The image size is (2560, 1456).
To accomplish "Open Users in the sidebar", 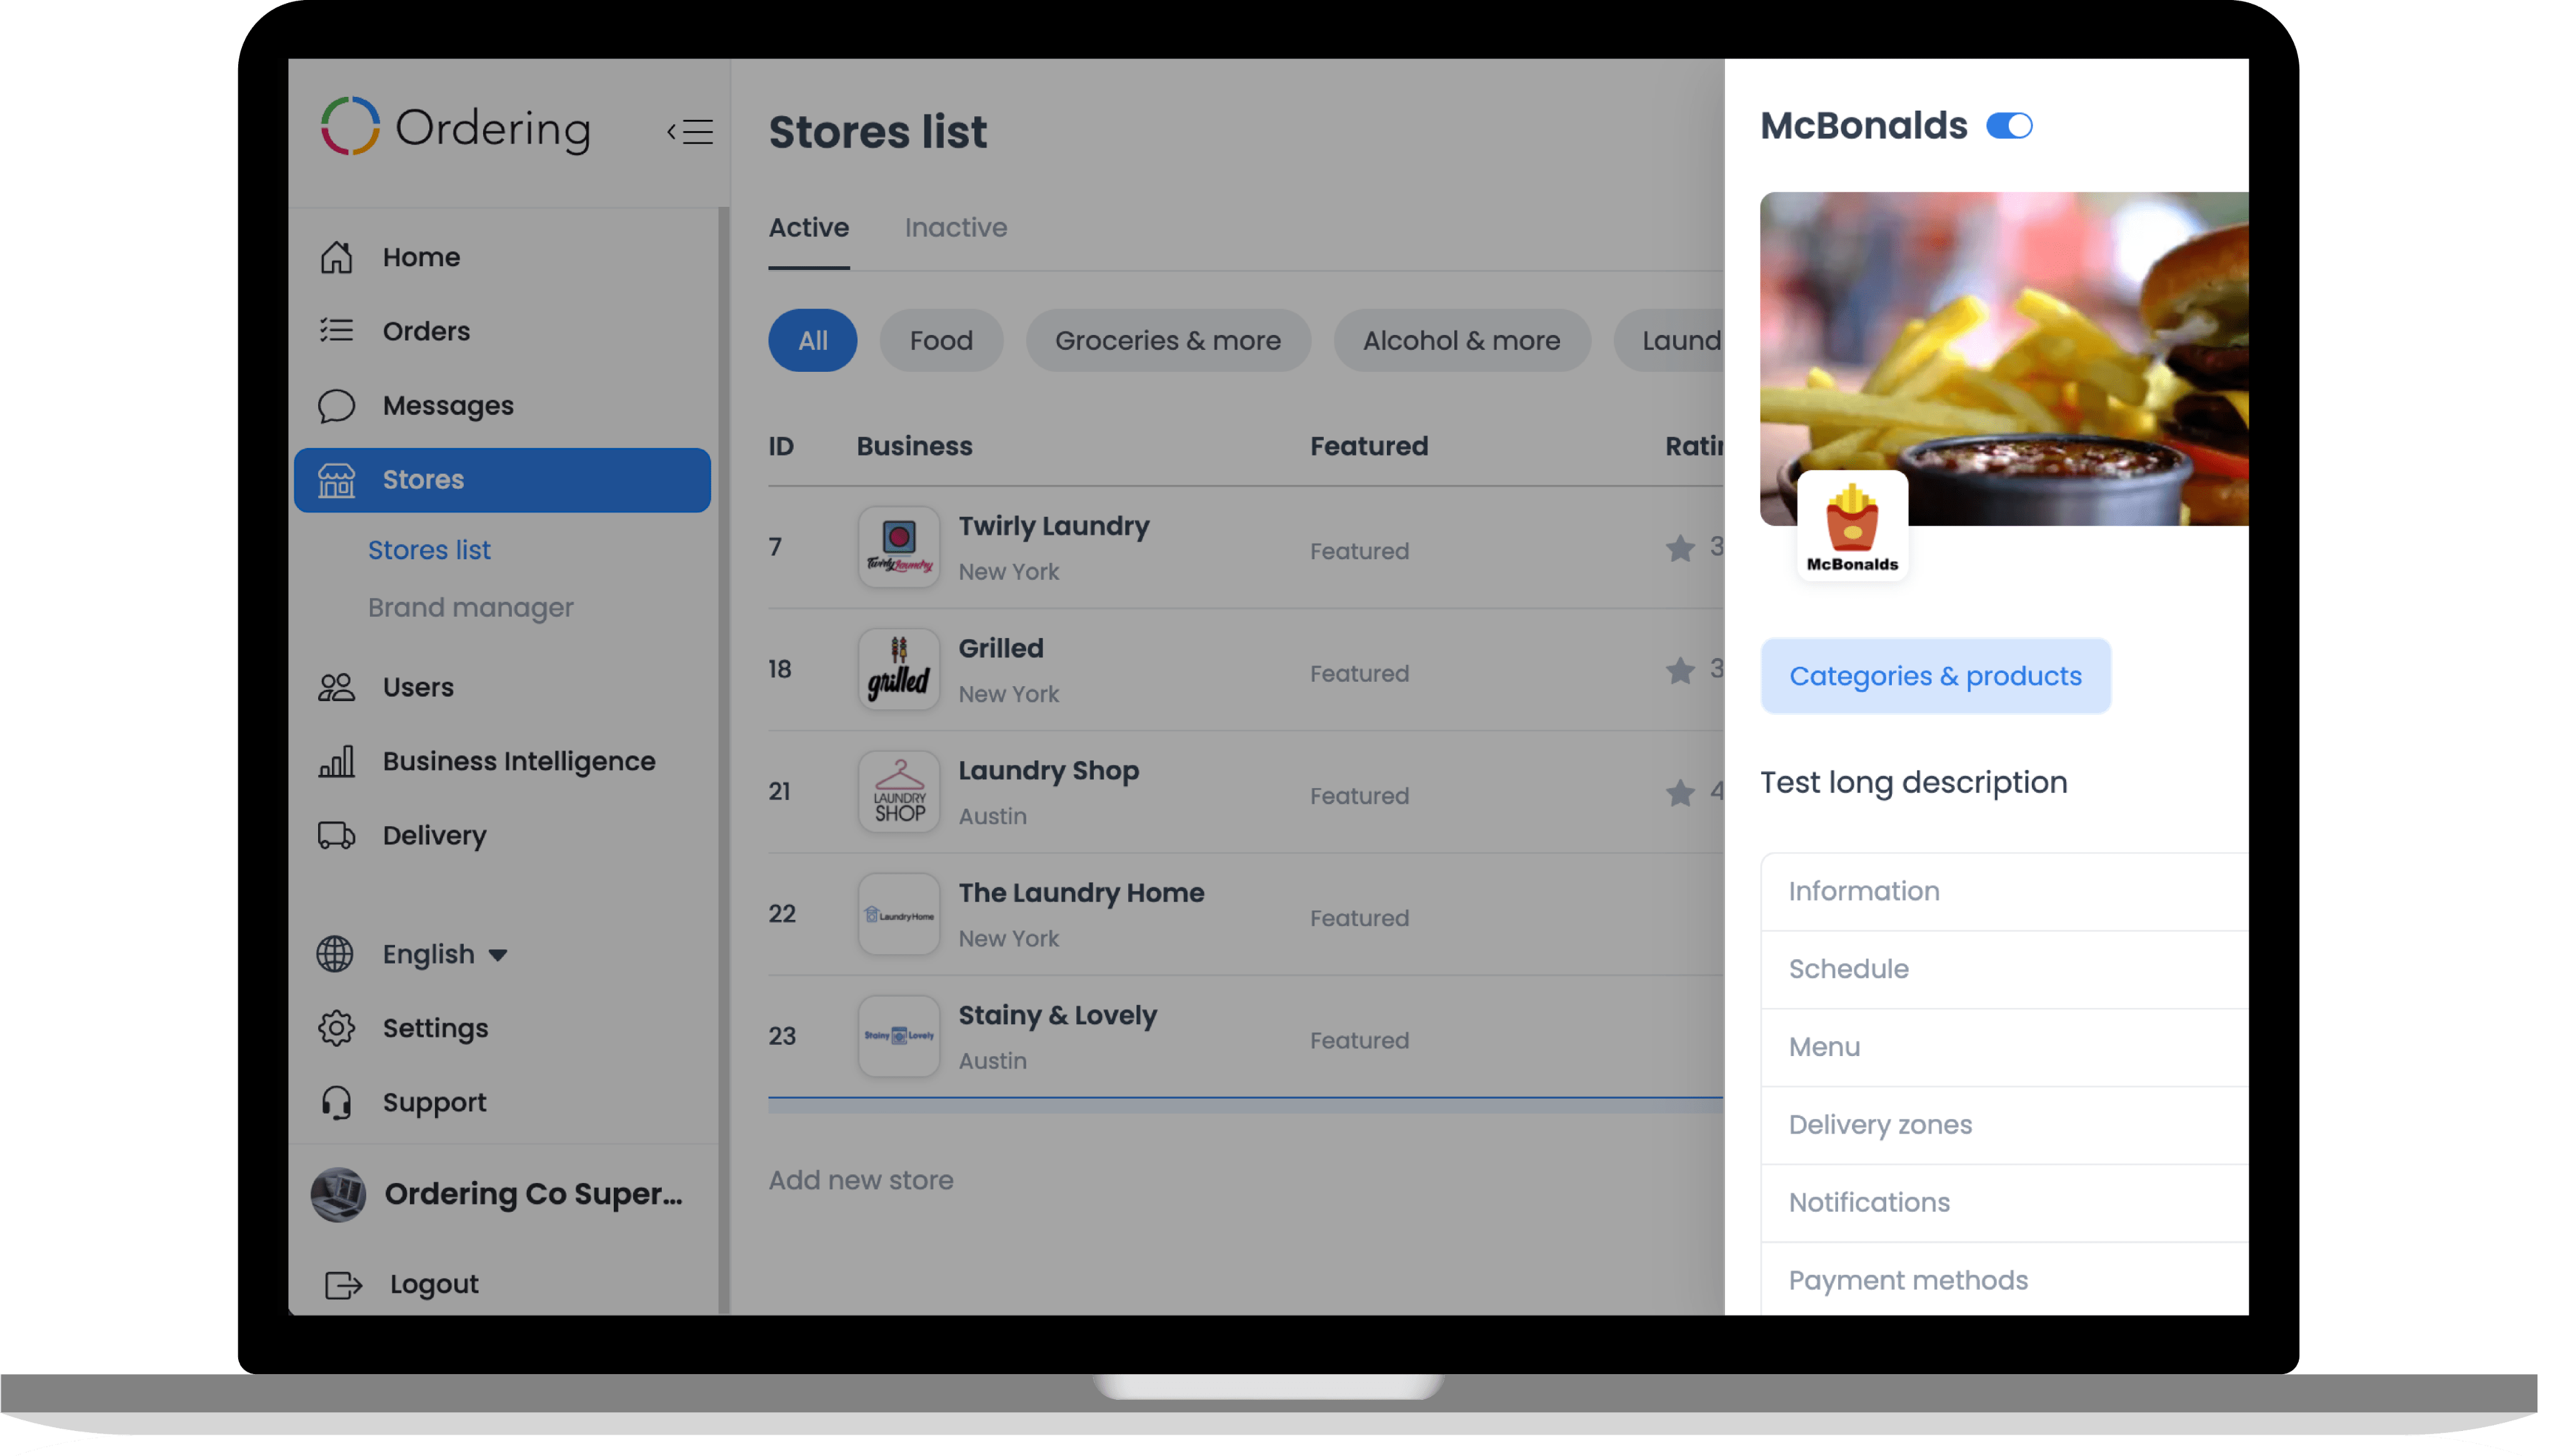I will [x=417, y=687].
